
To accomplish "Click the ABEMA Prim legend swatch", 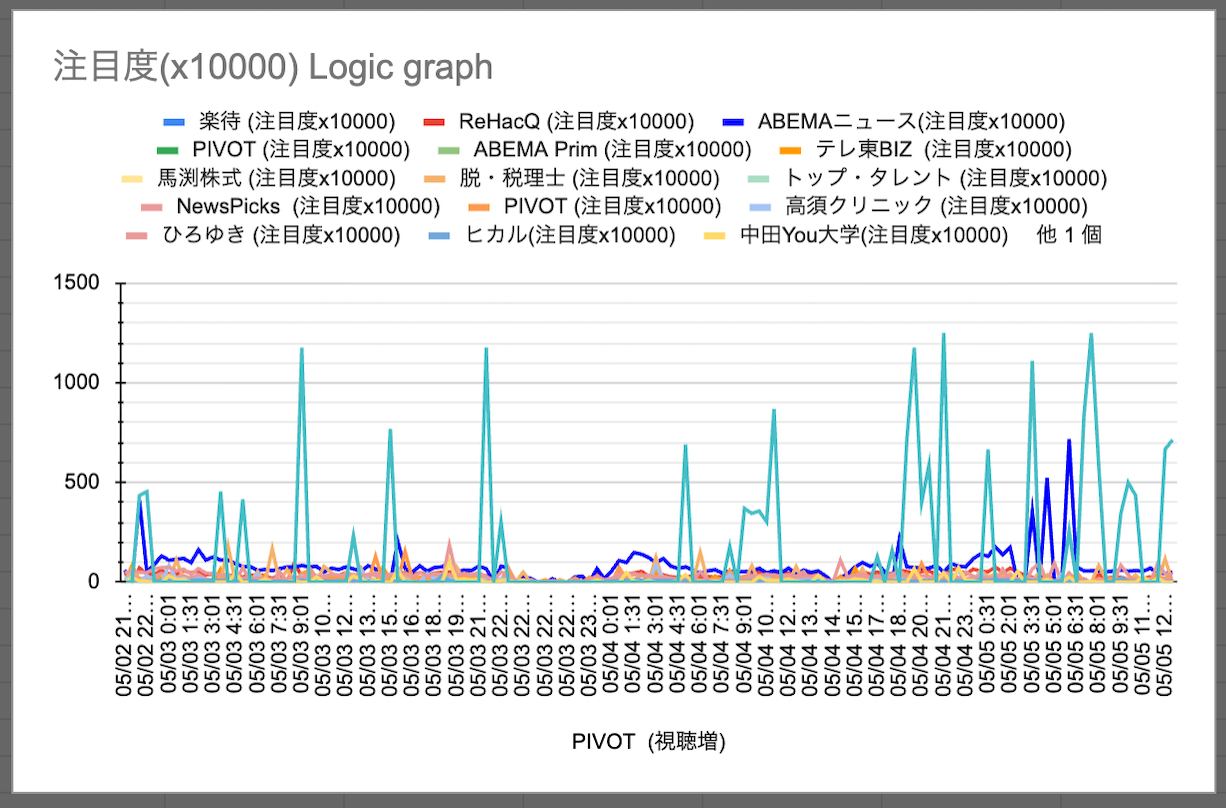I will (x=449, y=151).
